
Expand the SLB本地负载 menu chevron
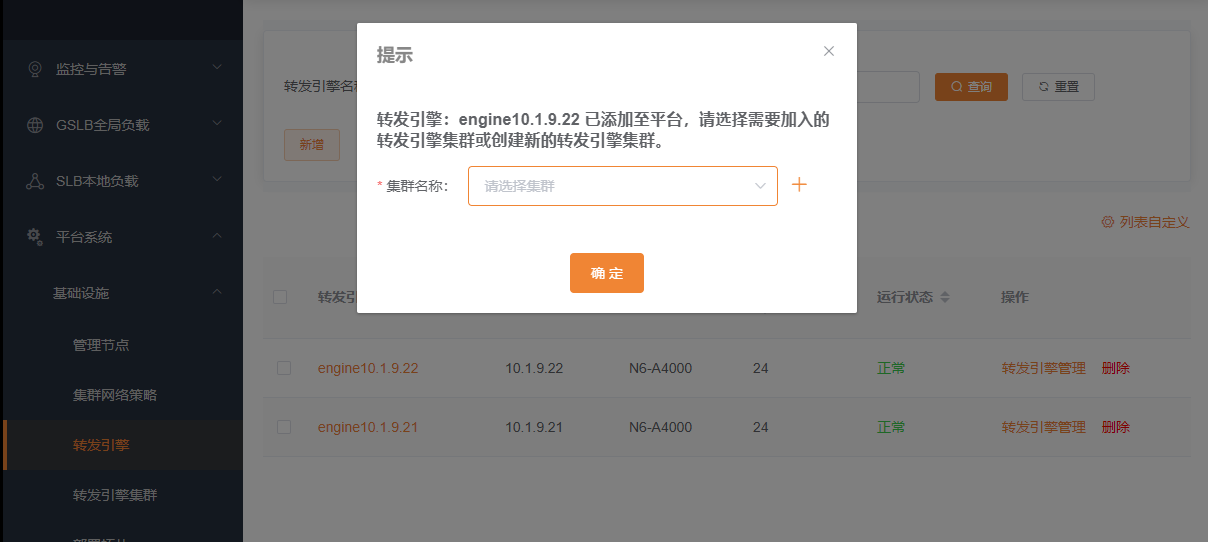pyautogui.click(x=217, y=180)
